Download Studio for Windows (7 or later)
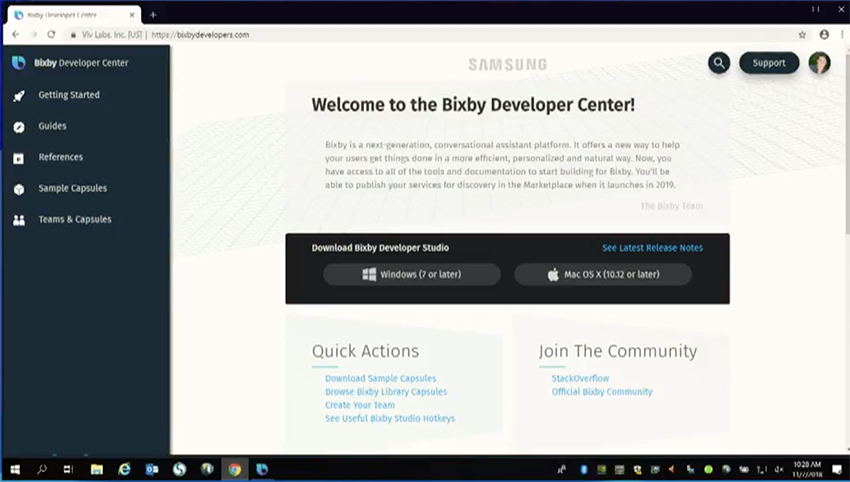Viewport: 850px width, 482px height. point(412,274)
